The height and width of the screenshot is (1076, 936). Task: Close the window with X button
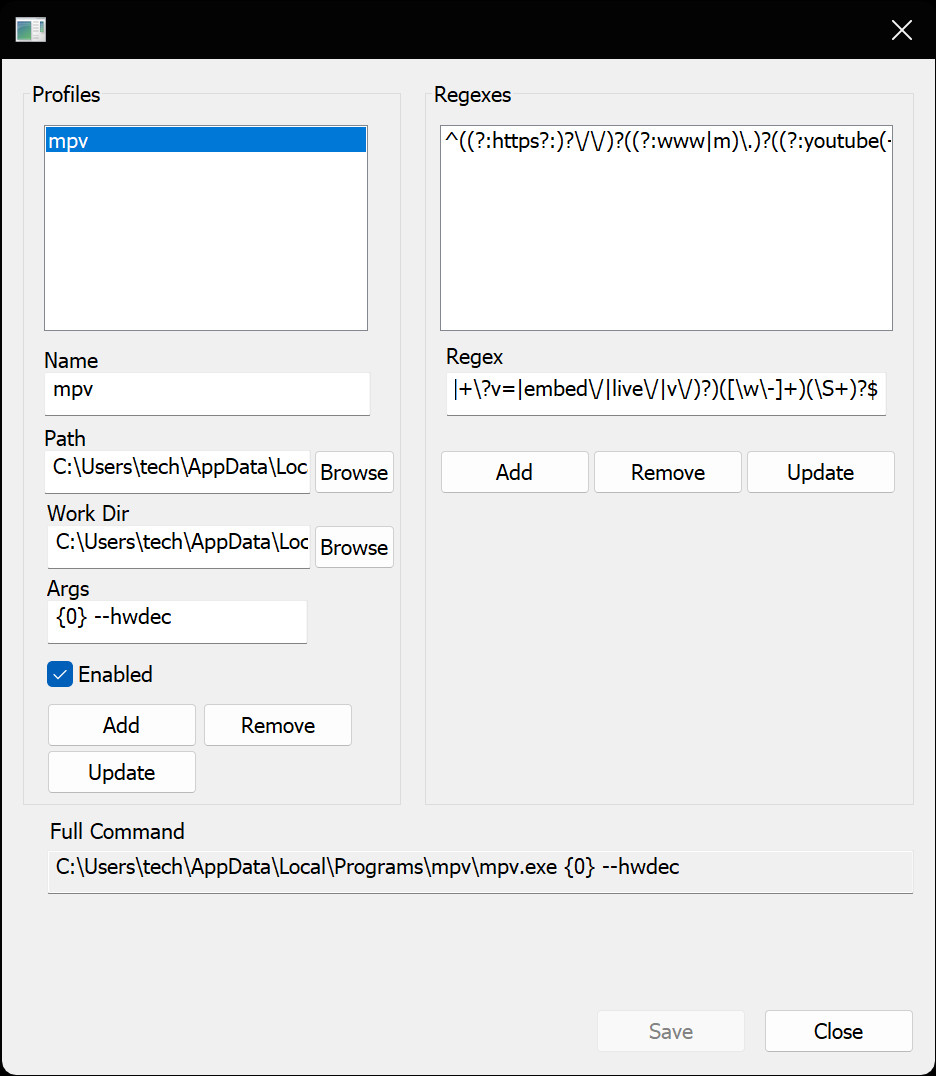click(x=901, y=30)
